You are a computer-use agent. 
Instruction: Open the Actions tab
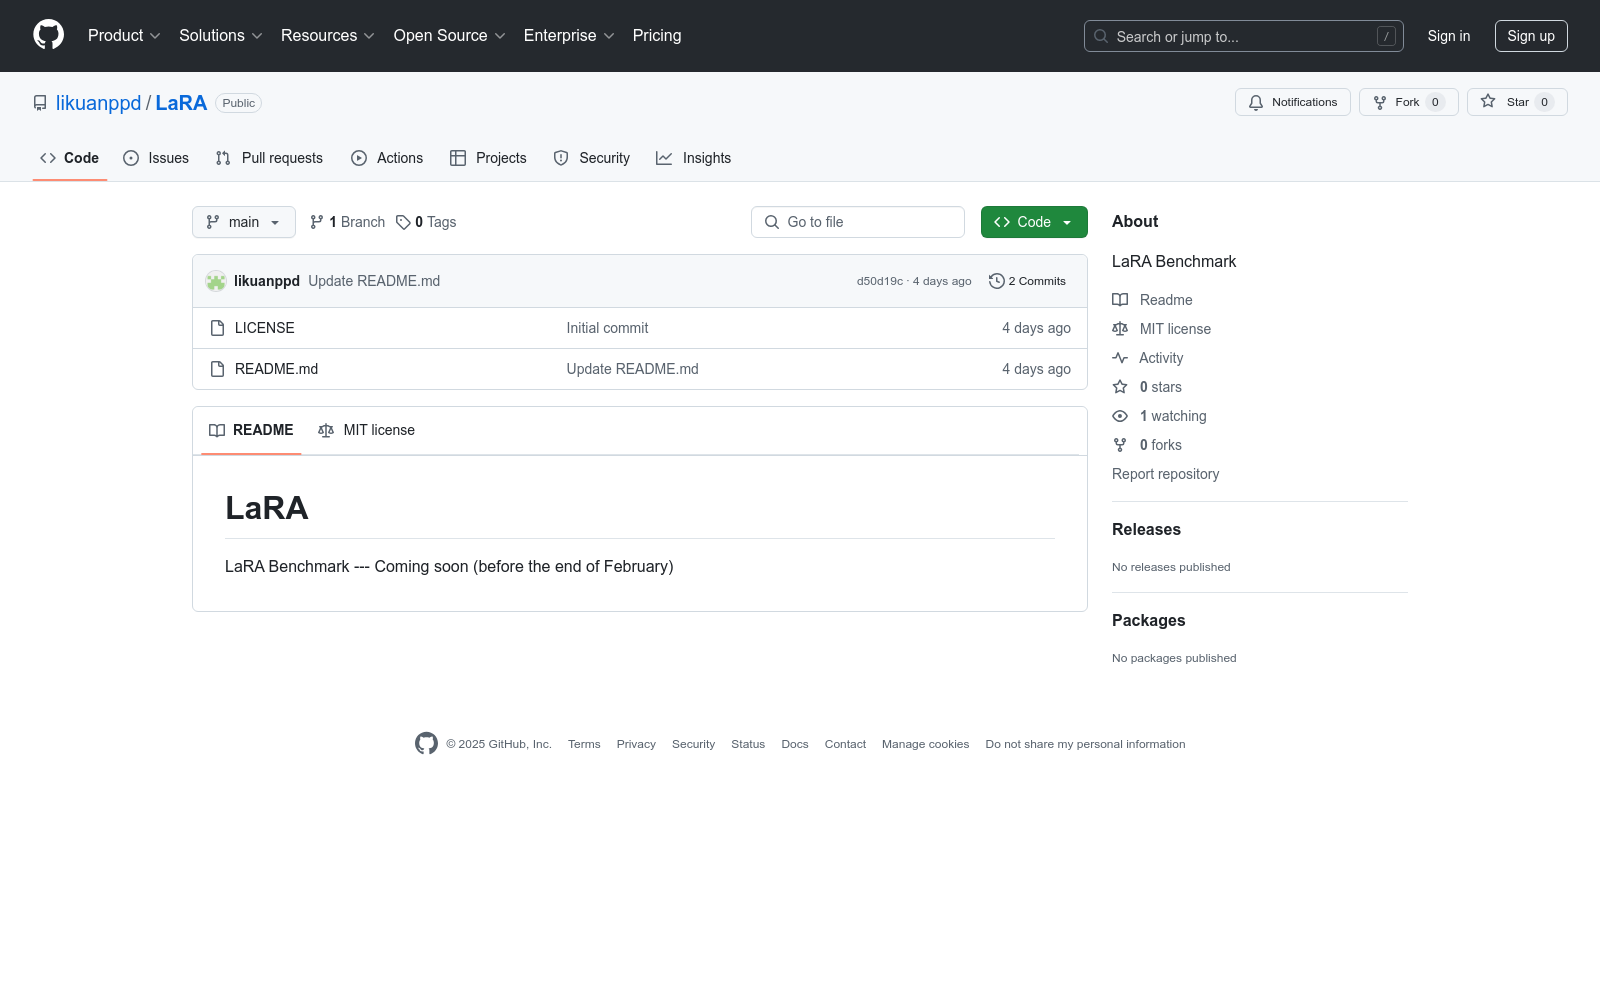[387, 158]
